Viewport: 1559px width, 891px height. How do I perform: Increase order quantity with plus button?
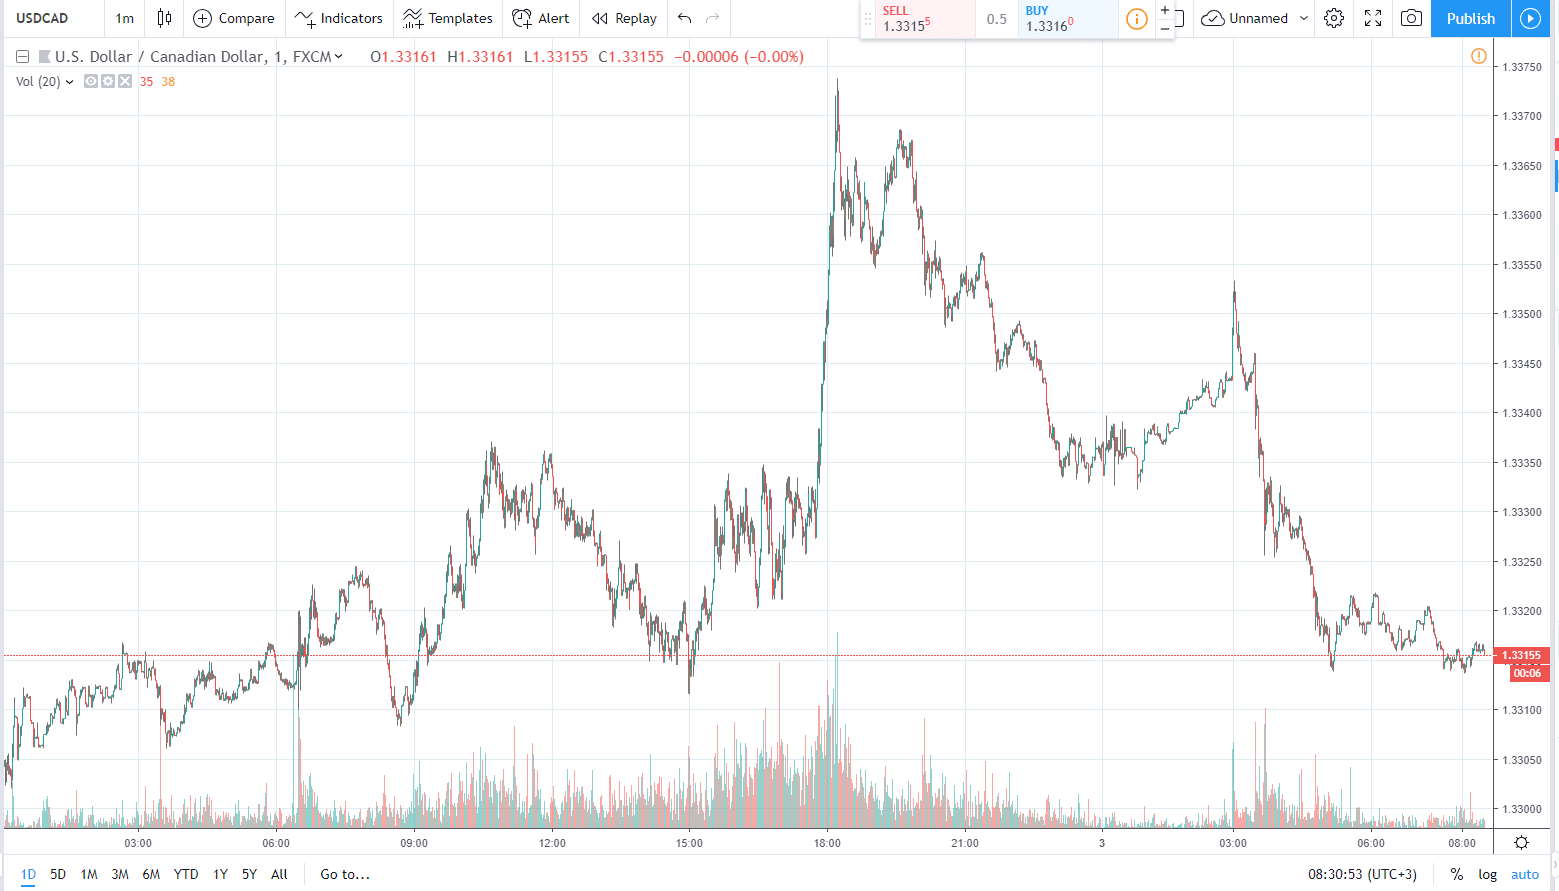1165,10
